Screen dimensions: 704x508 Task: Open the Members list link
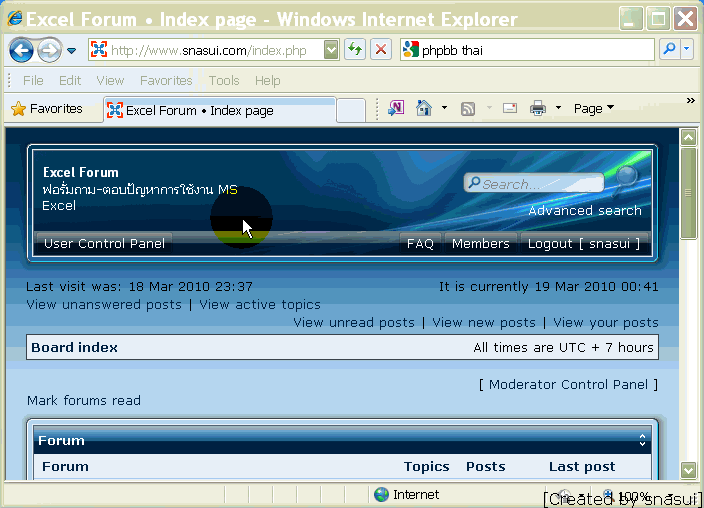click(x=480, y=243)
